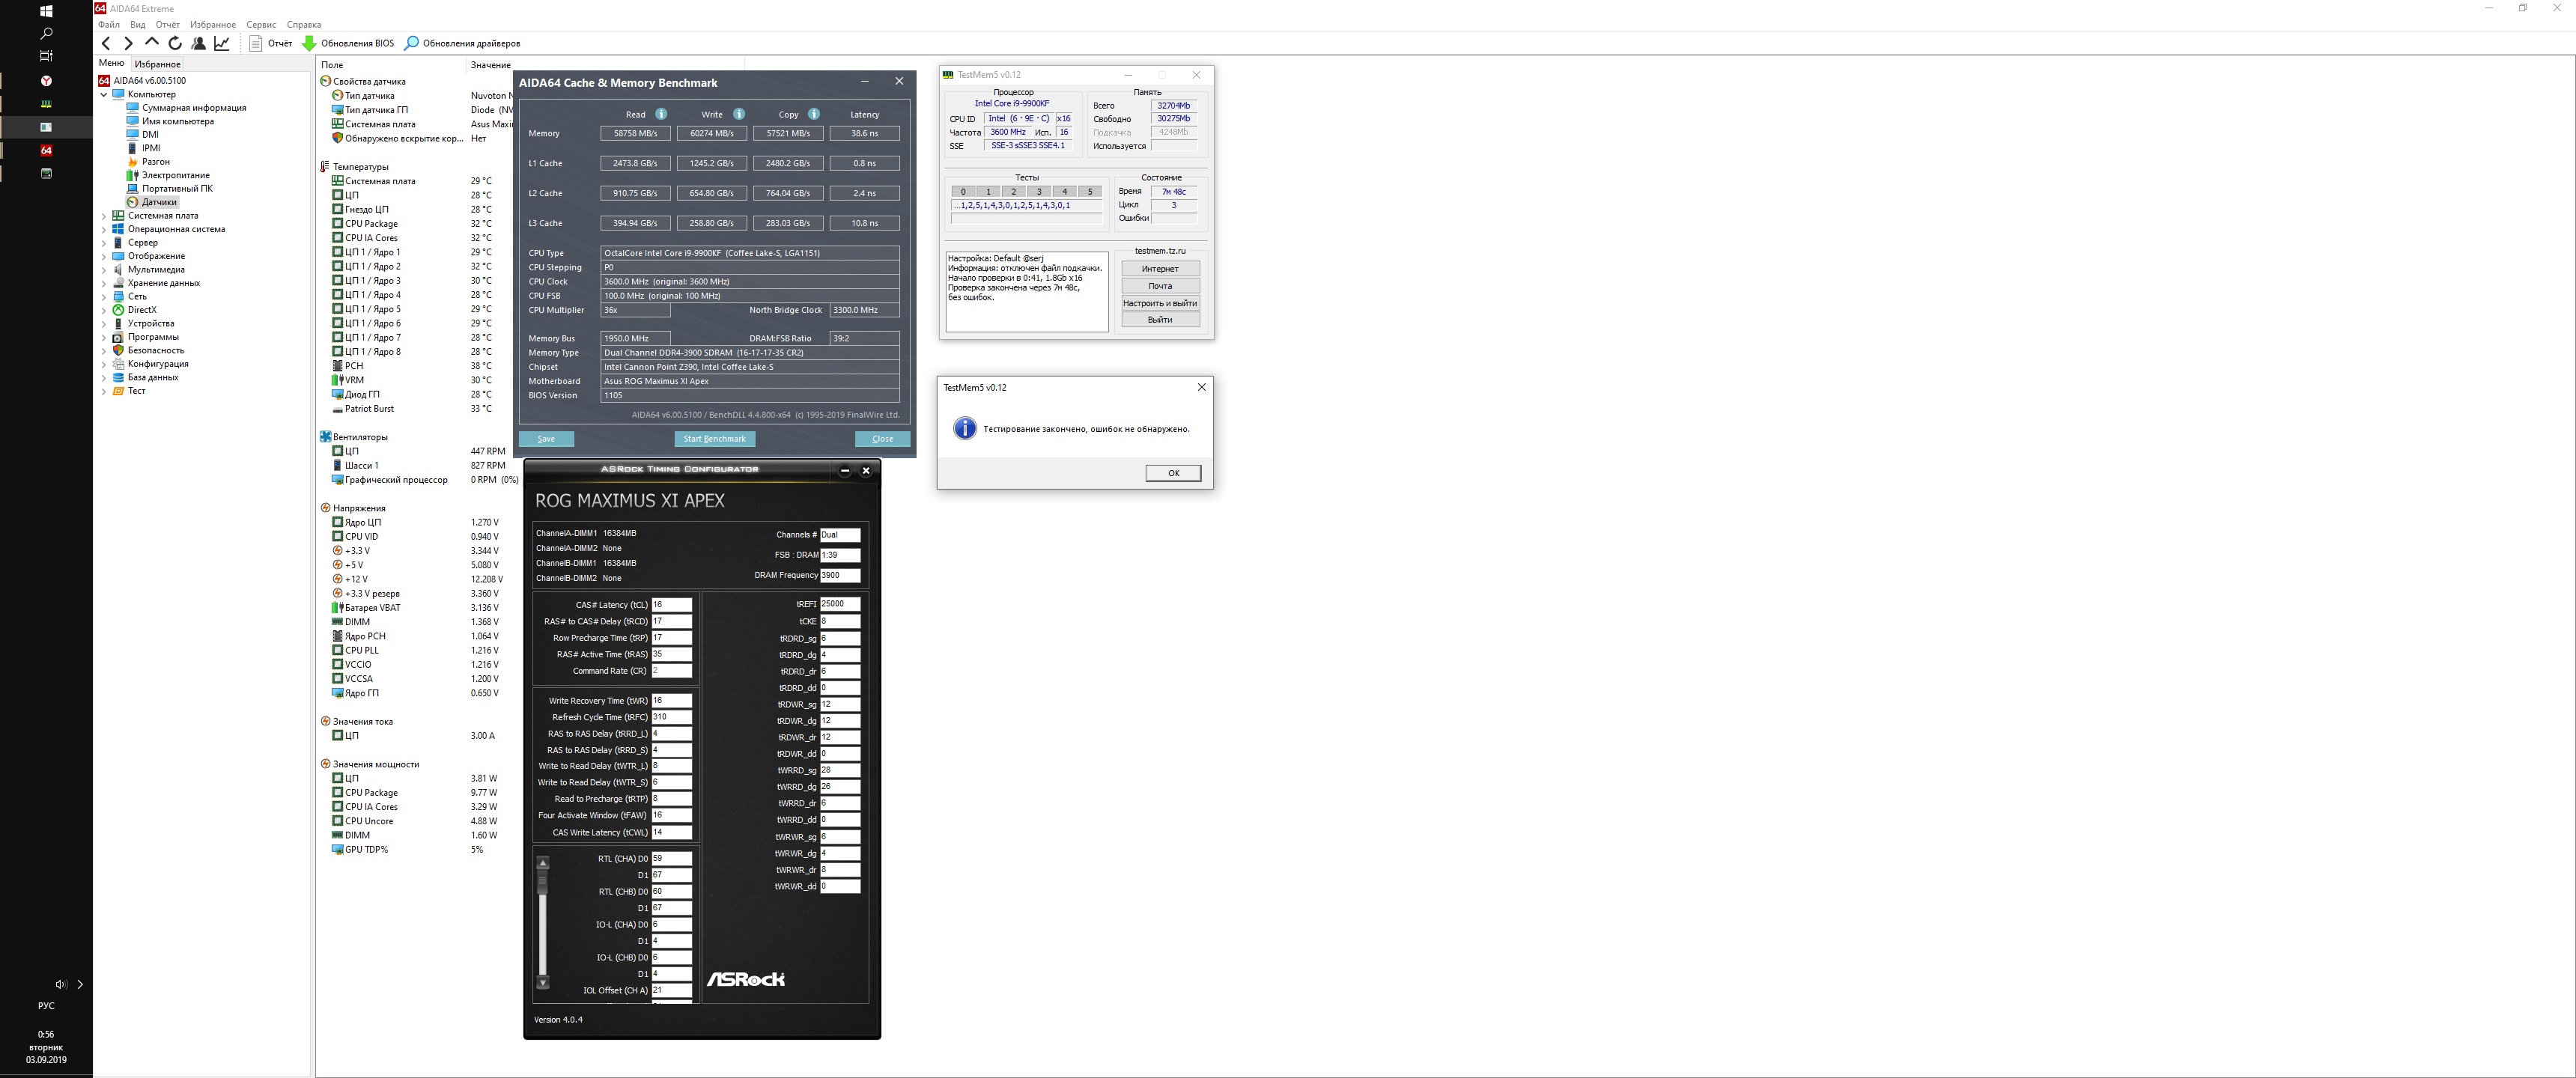This screenshot has width=2576, height=1078.
Task: Click the Back navigation arrow
Action: 106,43
